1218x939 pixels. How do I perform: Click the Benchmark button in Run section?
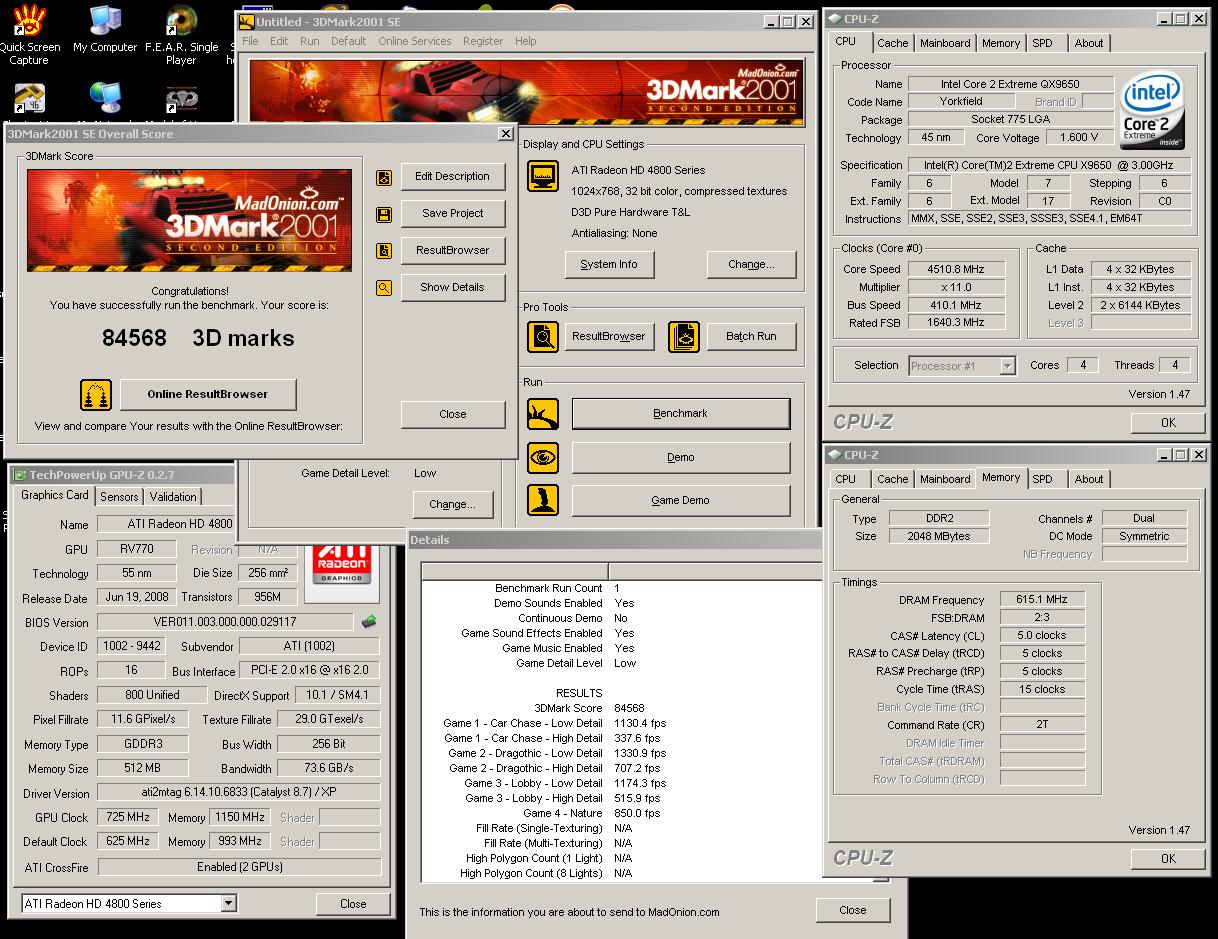(x=681, y=413)
